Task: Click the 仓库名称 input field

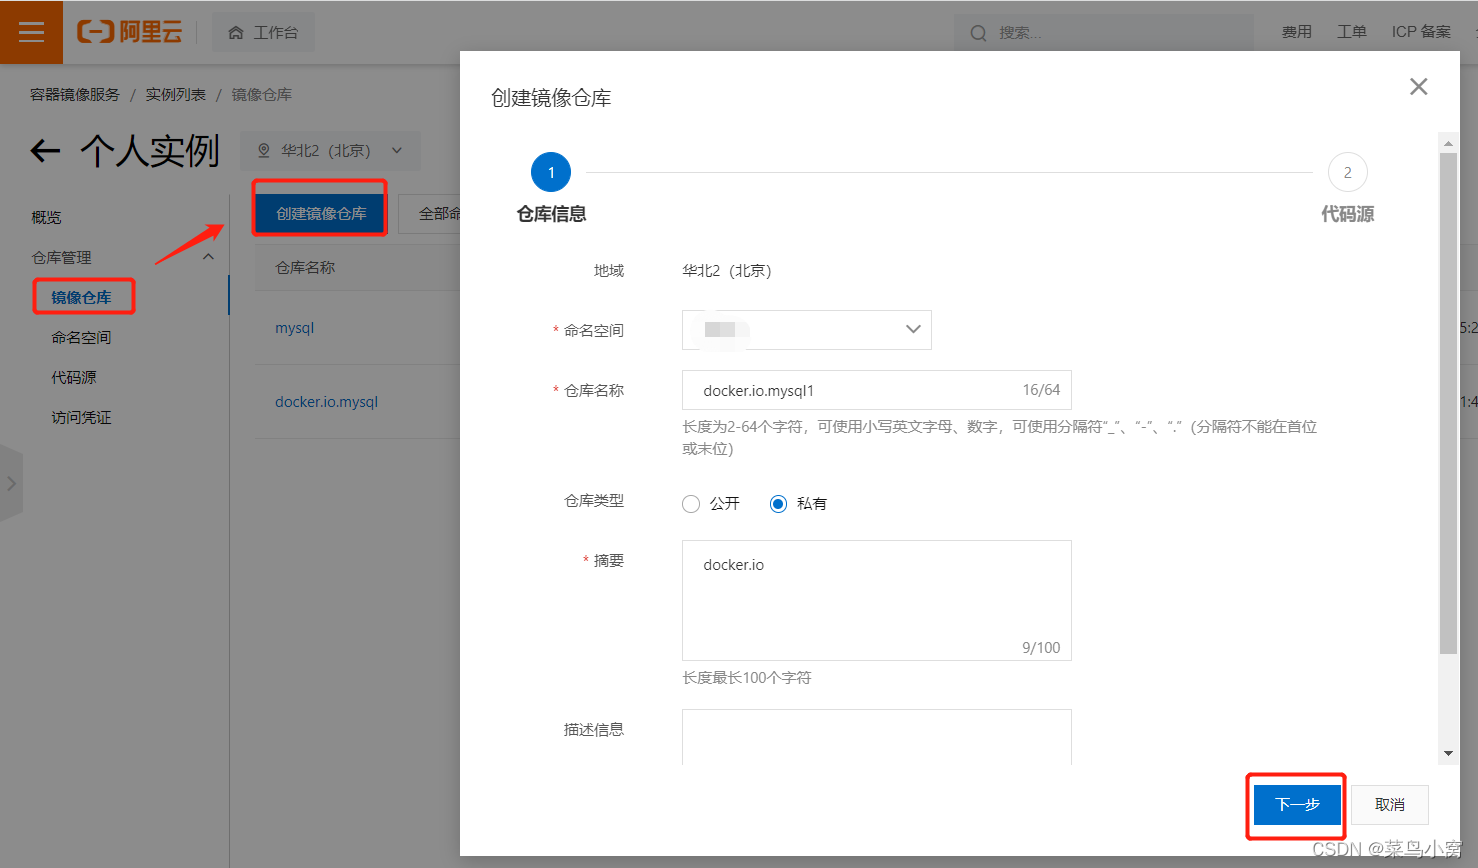Action: click(x=877, y=390)
